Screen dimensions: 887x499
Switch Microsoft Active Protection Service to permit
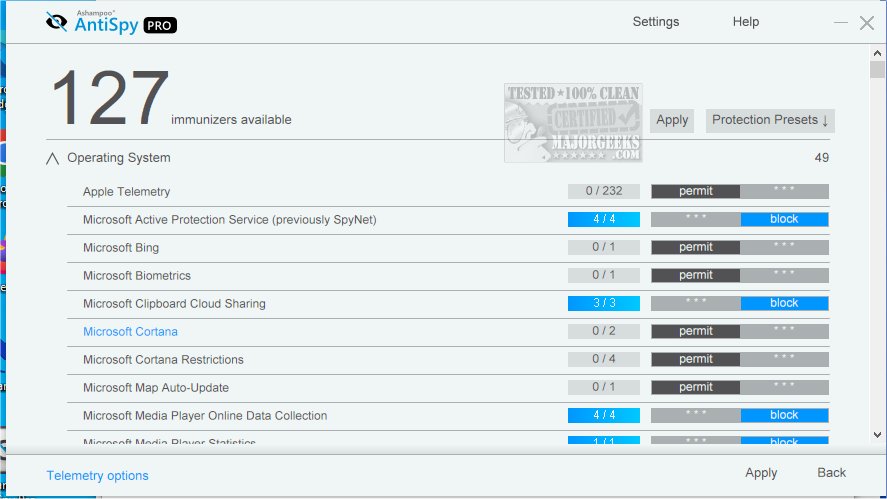[696, 219]
